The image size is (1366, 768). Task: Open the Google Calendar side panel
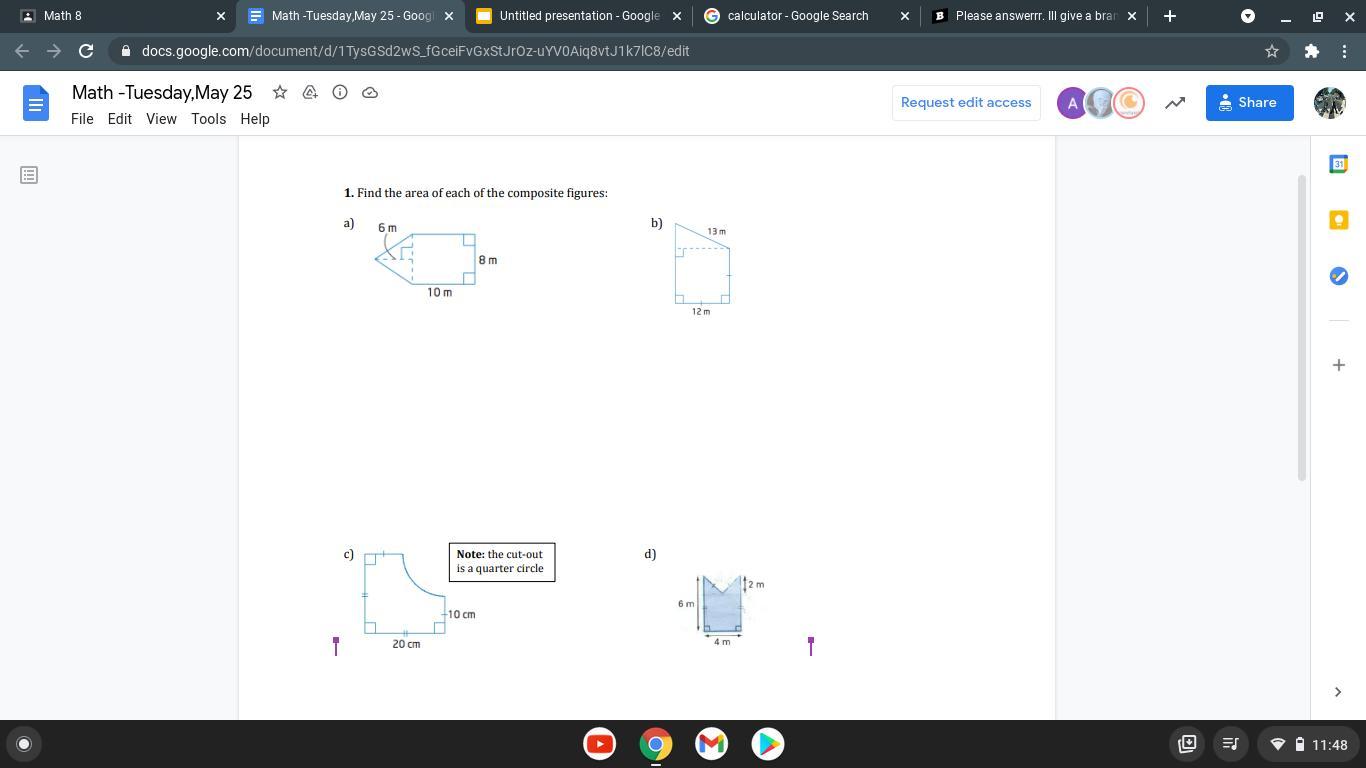[x=1338, y=164]
